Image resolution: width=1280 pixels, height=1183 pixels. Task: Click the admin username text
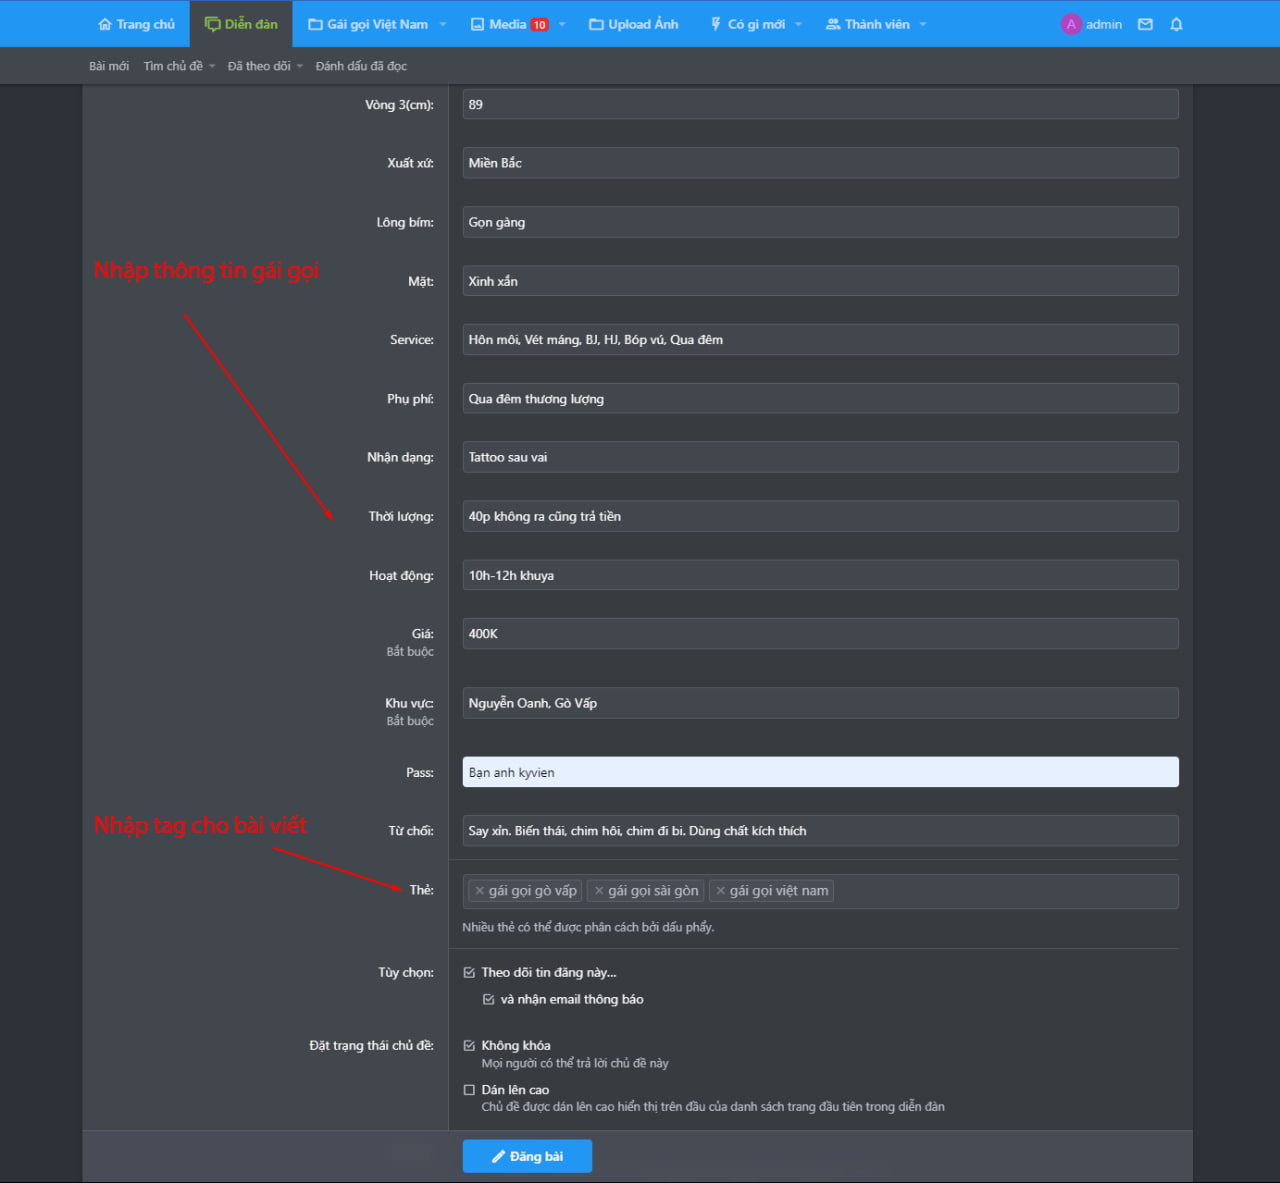1104,24
